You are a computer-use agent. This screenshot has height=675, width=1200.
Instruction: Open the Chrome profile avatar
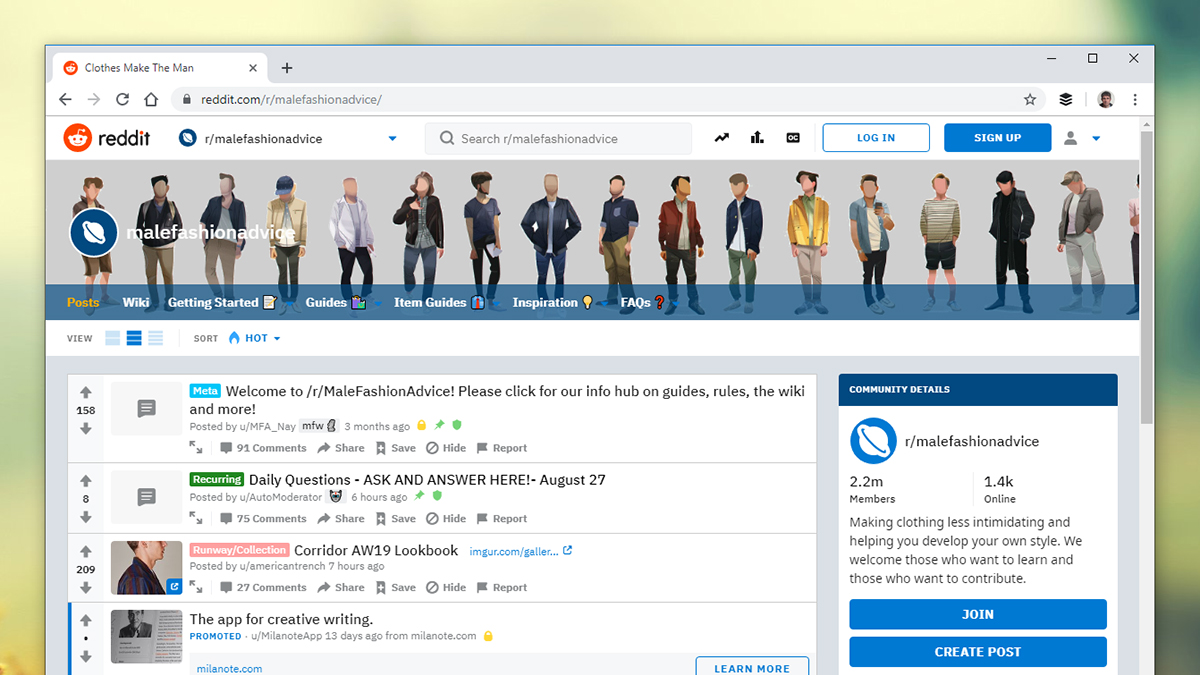[1105, 99]
